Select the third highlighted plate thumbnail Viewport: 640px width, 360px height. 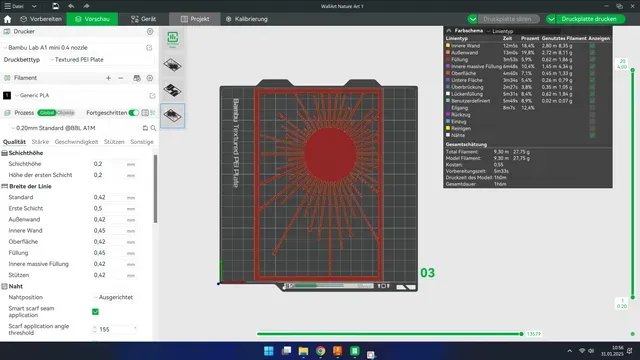click(x=173, y=116)
